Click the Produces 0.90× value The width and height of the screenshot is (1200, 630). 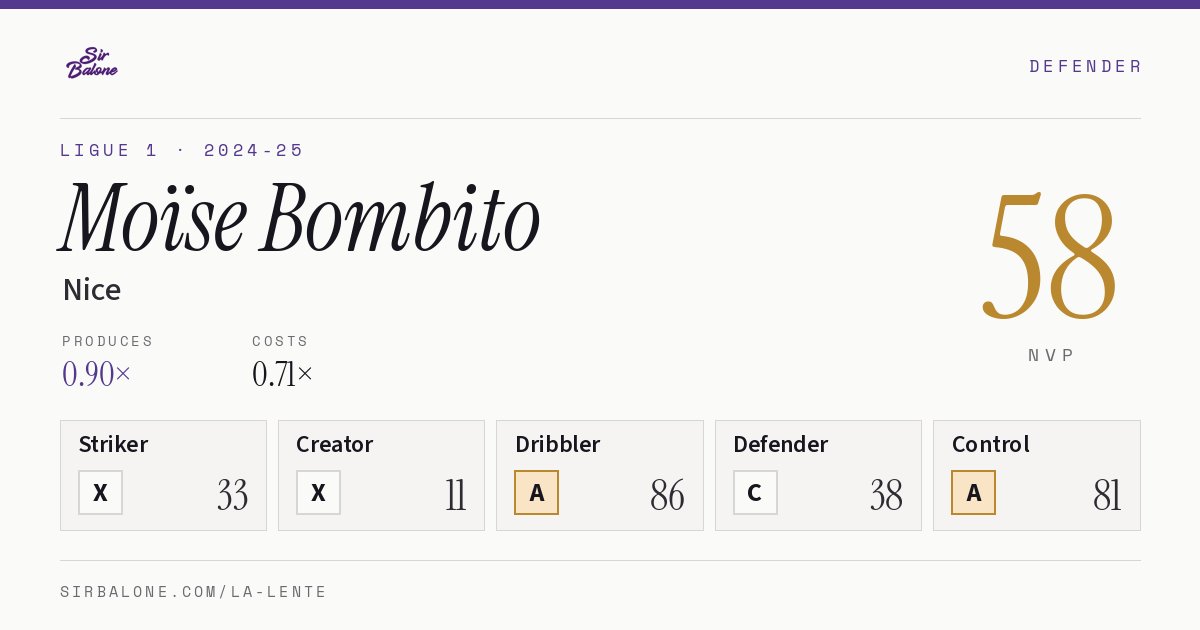click(96, 374)
